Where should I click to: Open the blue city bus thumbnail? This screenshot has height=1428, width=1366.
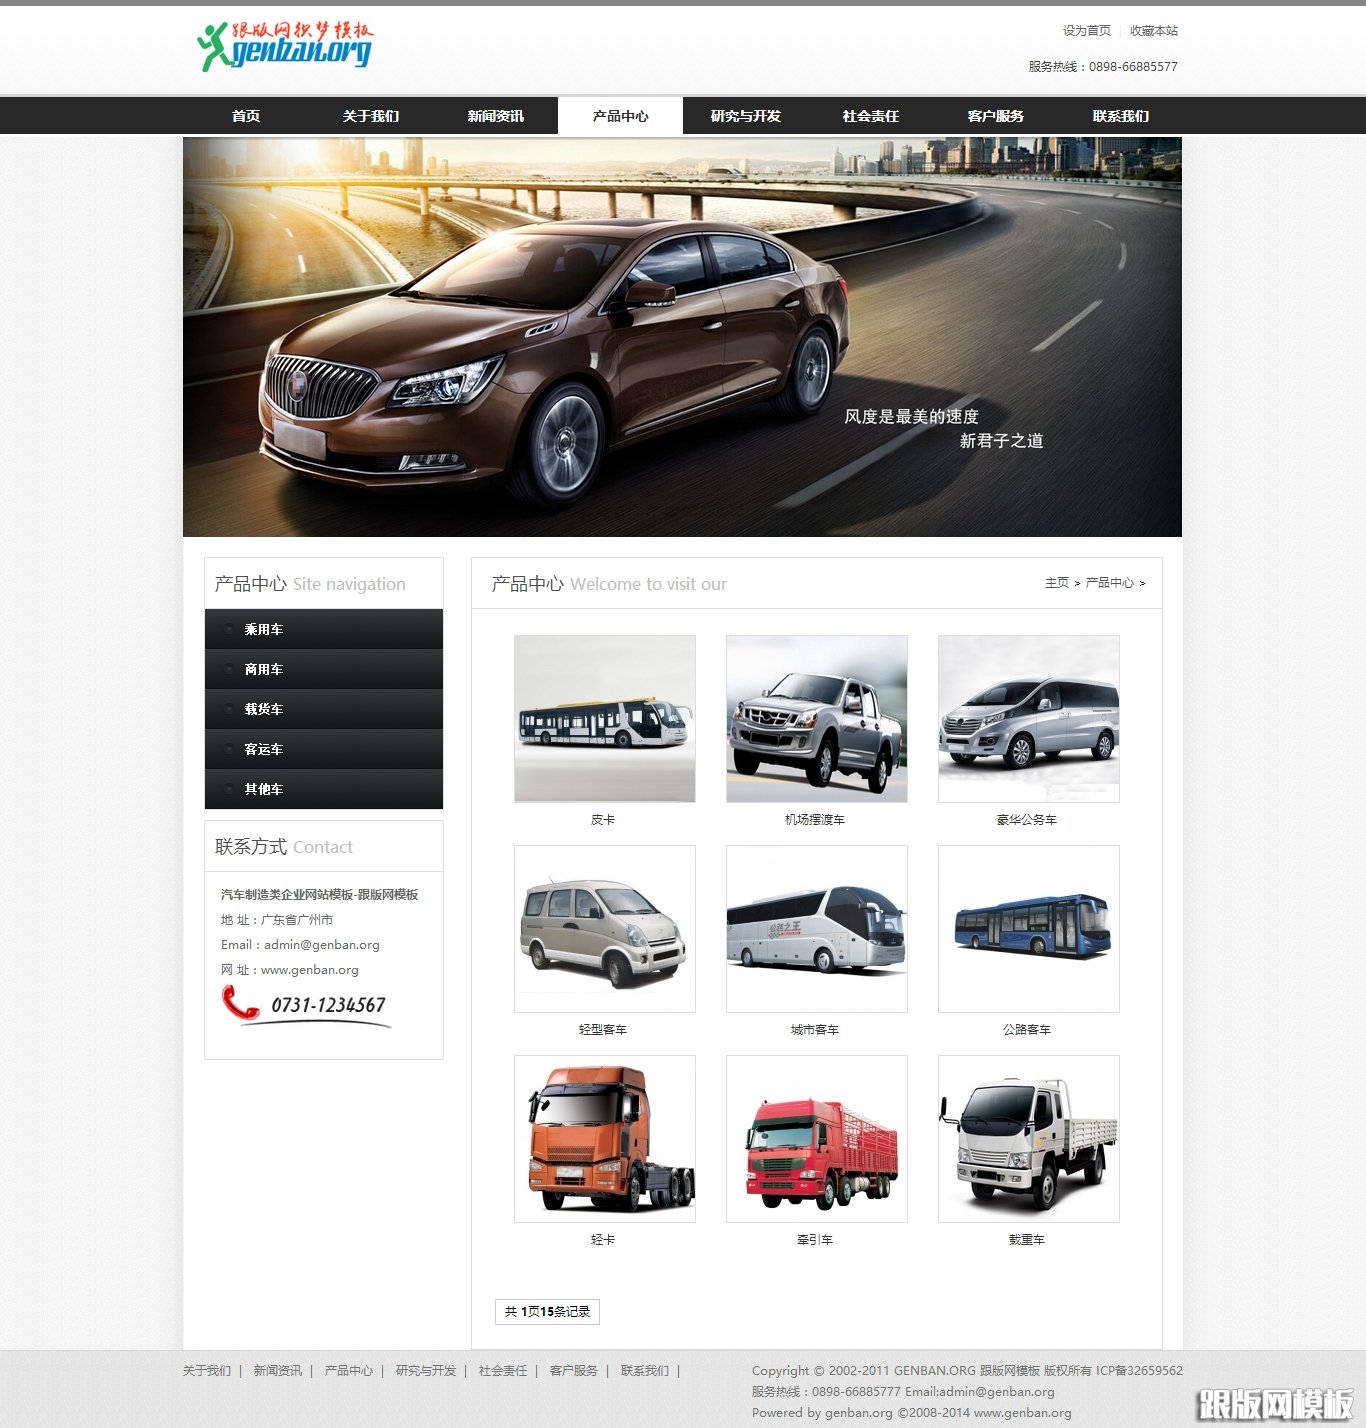[1029, 929]
